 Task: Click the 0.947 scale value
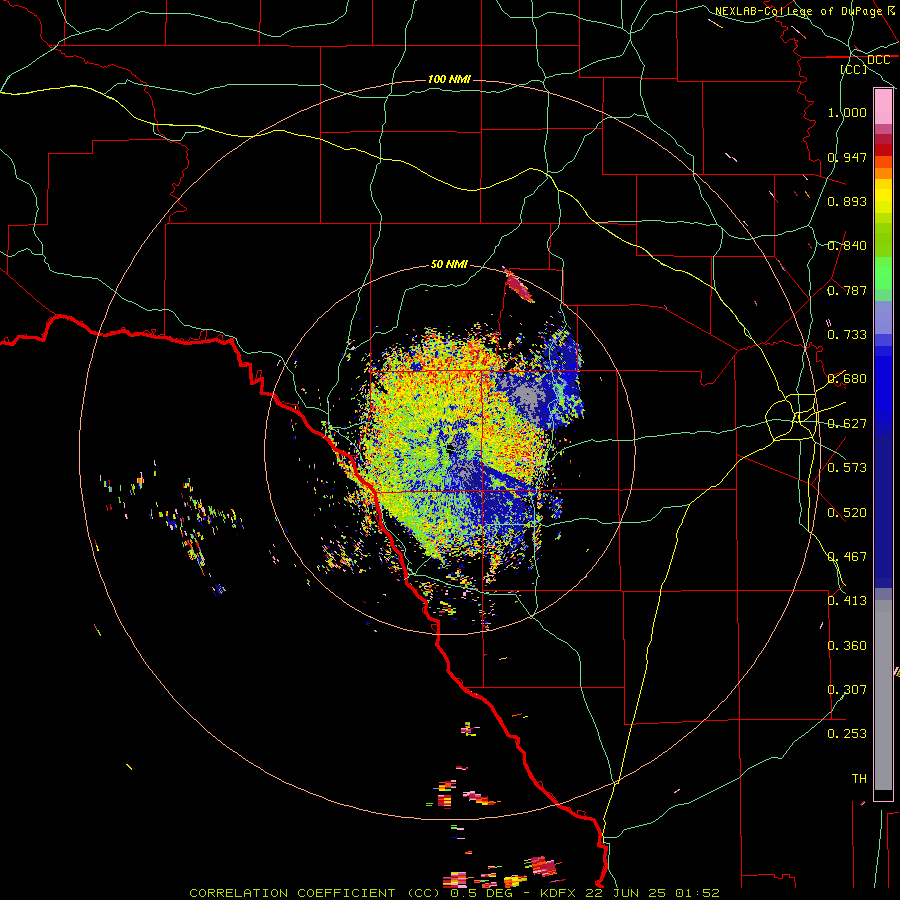pyautogui.click(x=847, y=157)
